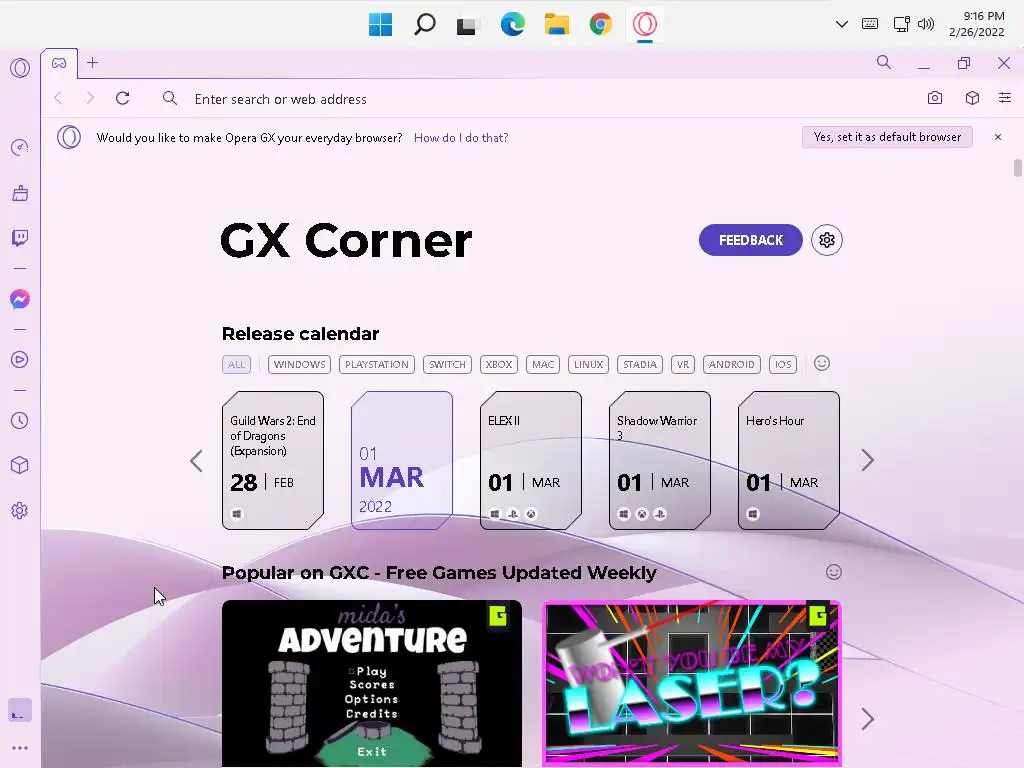1024x768 pixels.
Task: Open the Twitch panel in sidebar
Action: coord(20,238)
